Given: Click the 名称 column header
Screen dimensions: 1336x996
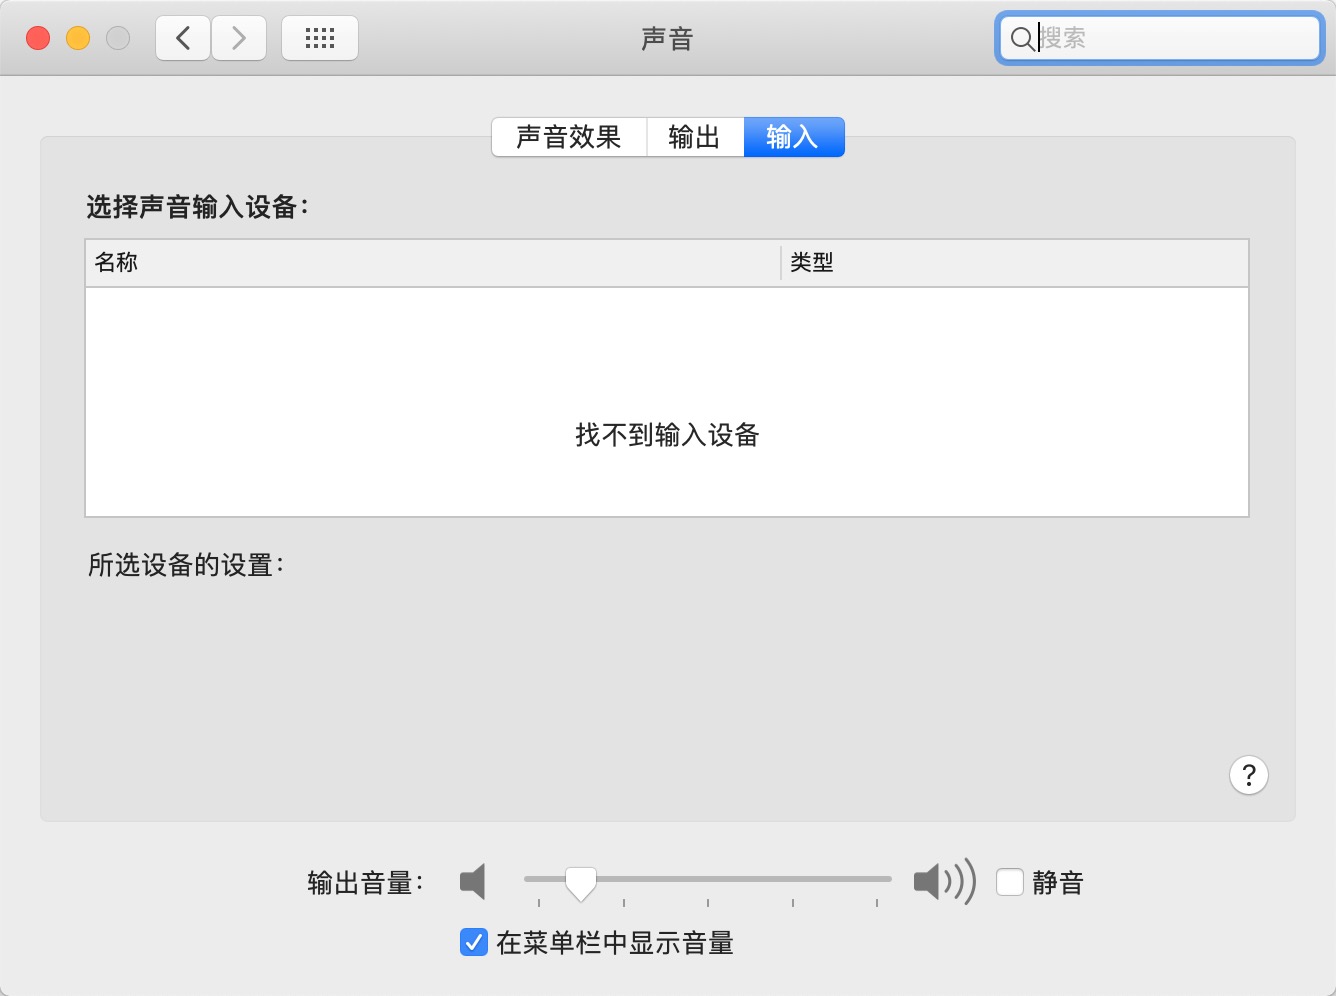Looking at the screenshot, I should point(430,263).
